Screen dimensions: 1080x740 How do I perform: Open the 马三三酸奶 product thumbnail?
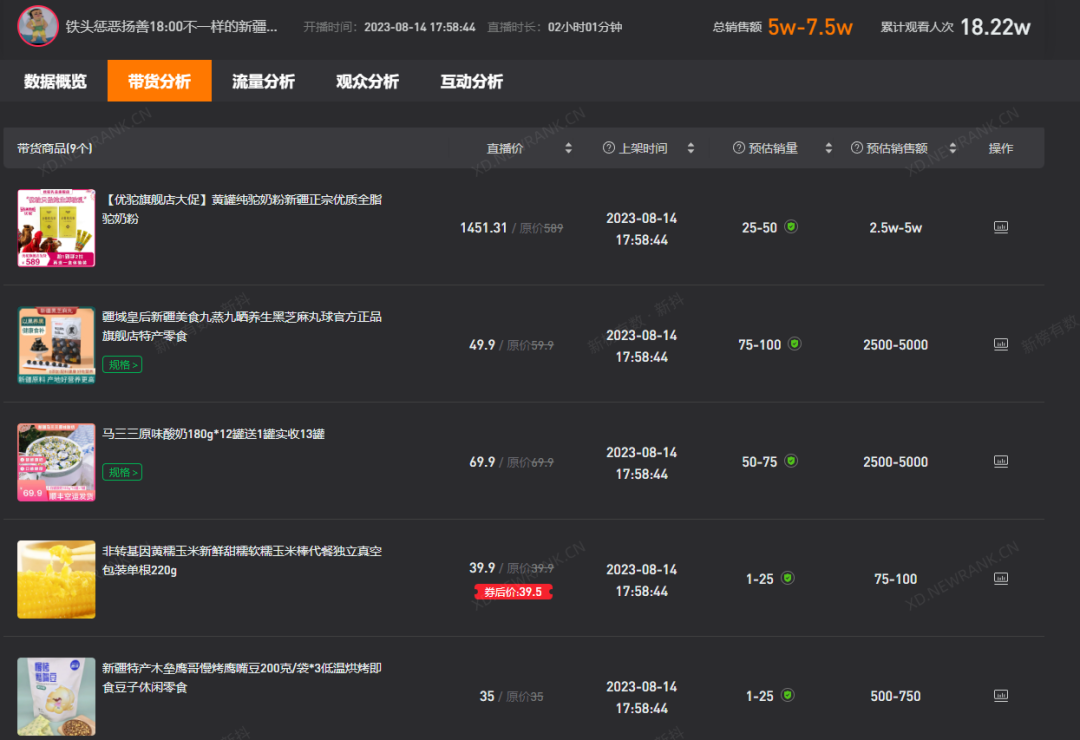tap(56, 462)
